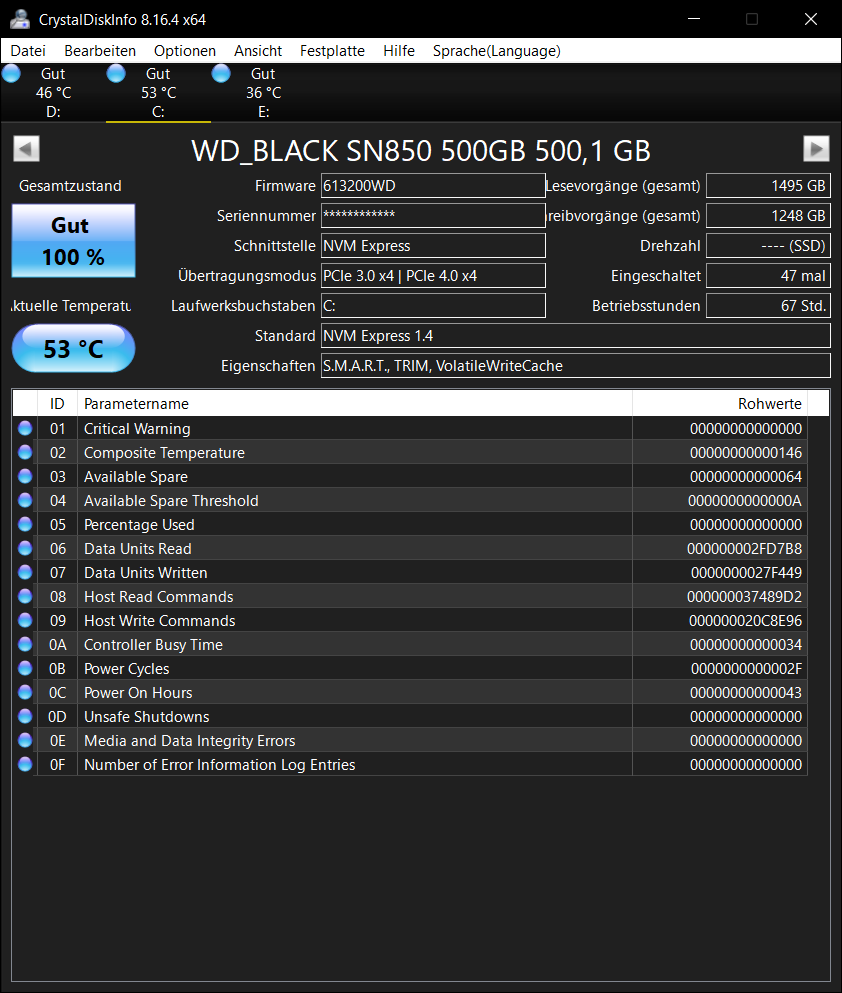Click the WD_BLACK SN850 disk title
The width and height of the screenshot is (842, 993).
tap(421, 151)
